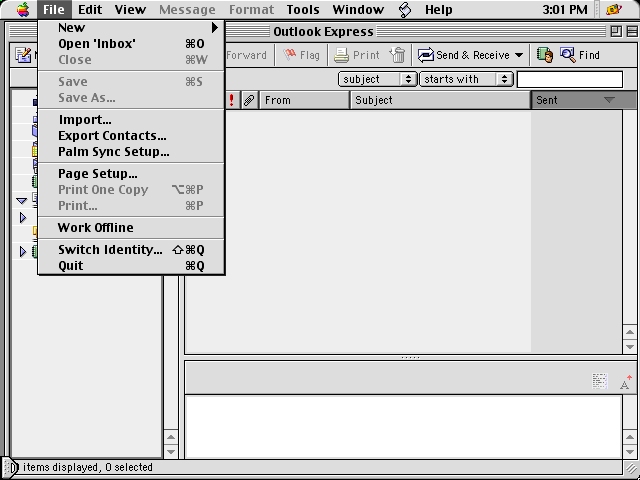The width and height of the screenshot is (640, 480).
Task: Open the 'subject' filter dropdown
Action: tap(377, 79)
